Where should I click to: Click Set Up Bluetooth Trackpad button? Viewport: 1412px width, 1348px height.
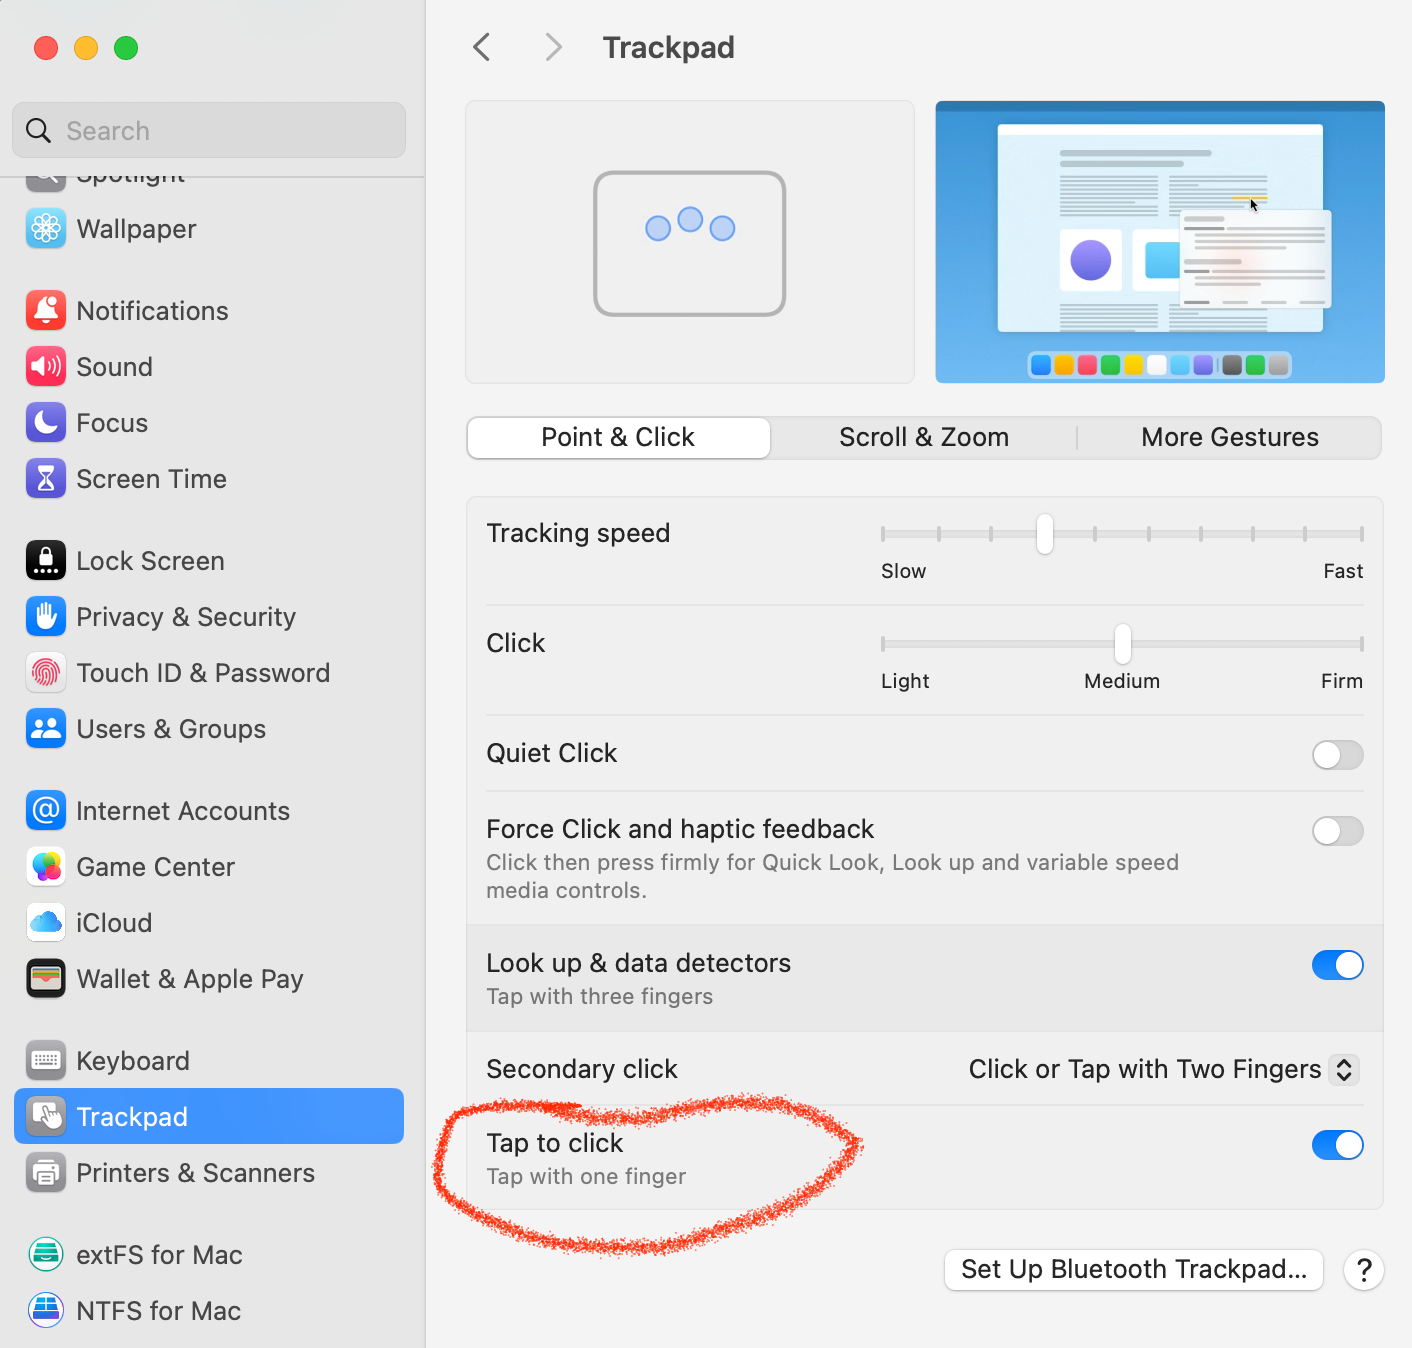[x=1134, y=1270]
